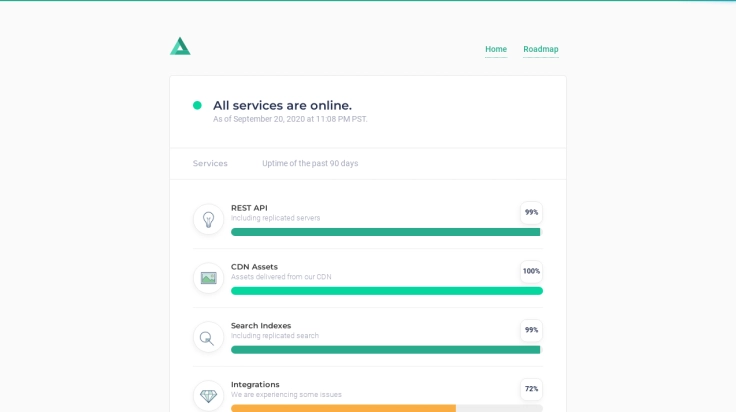Click the CDN Assets uptime bar

click(x=386, y=291)
